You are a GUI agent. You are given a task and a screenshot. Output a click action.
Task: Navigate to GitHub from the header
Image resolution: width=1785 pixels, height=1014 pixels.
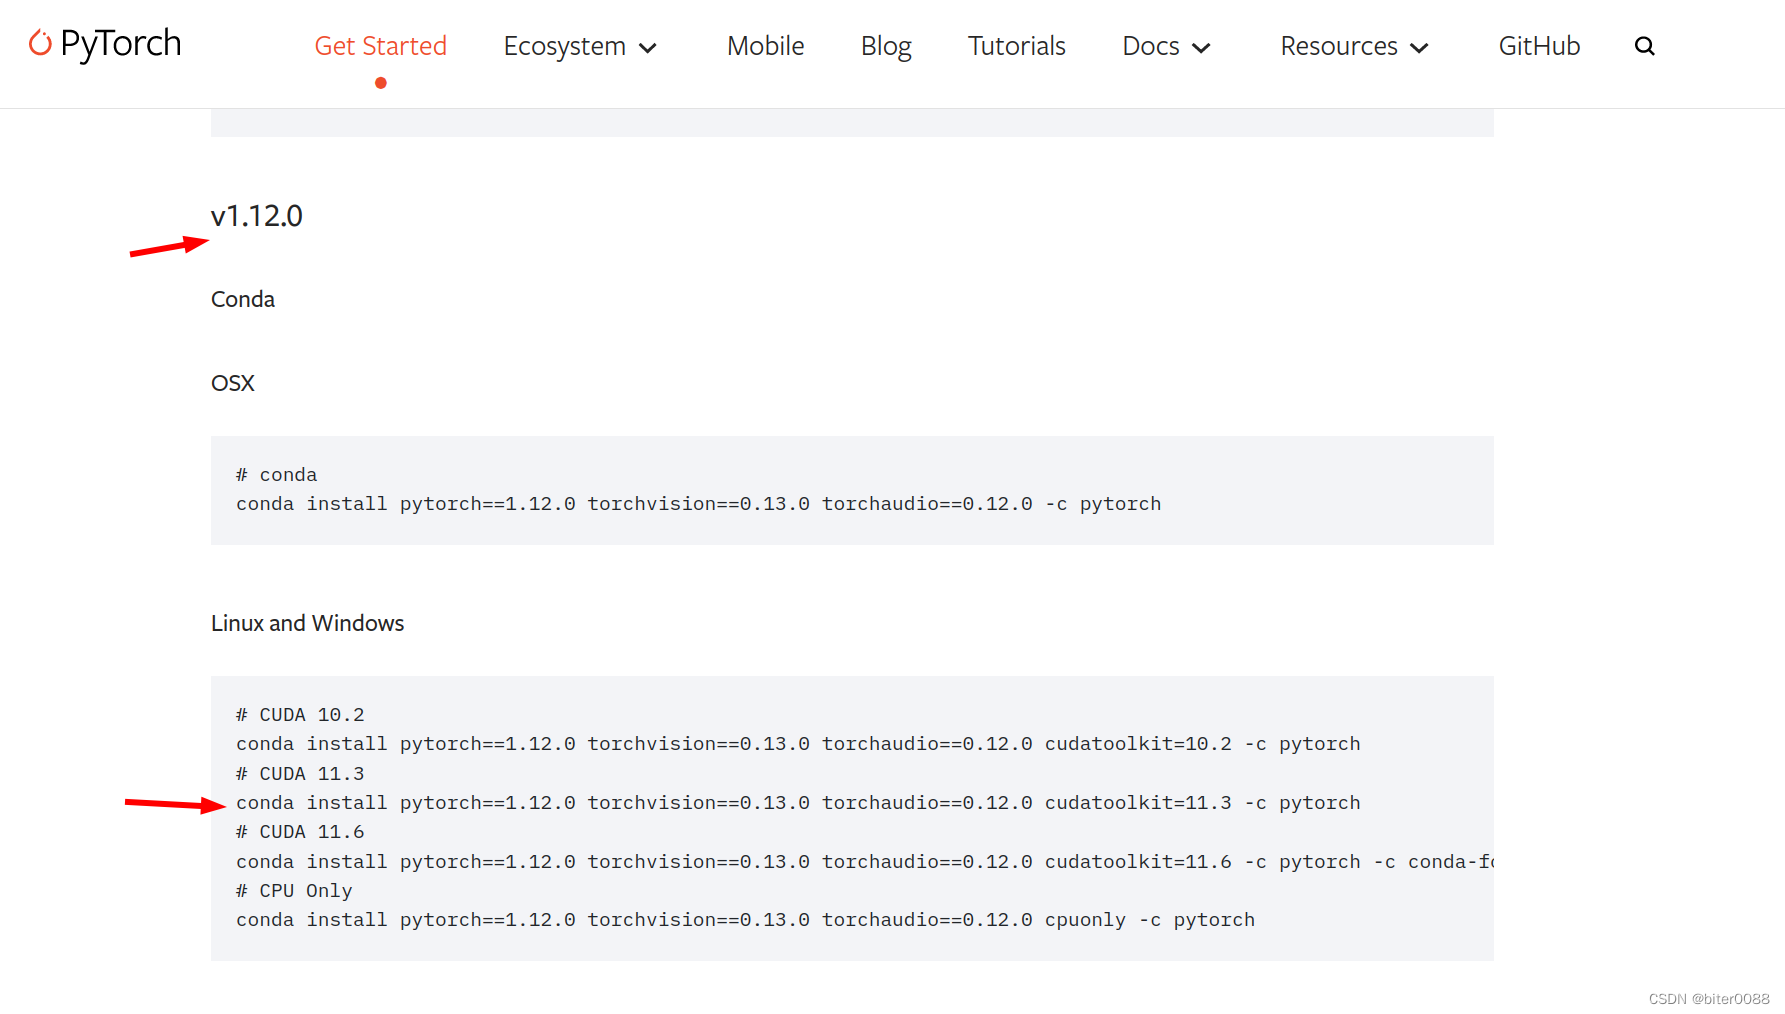pyautogui.click(x=1539, y=45)
